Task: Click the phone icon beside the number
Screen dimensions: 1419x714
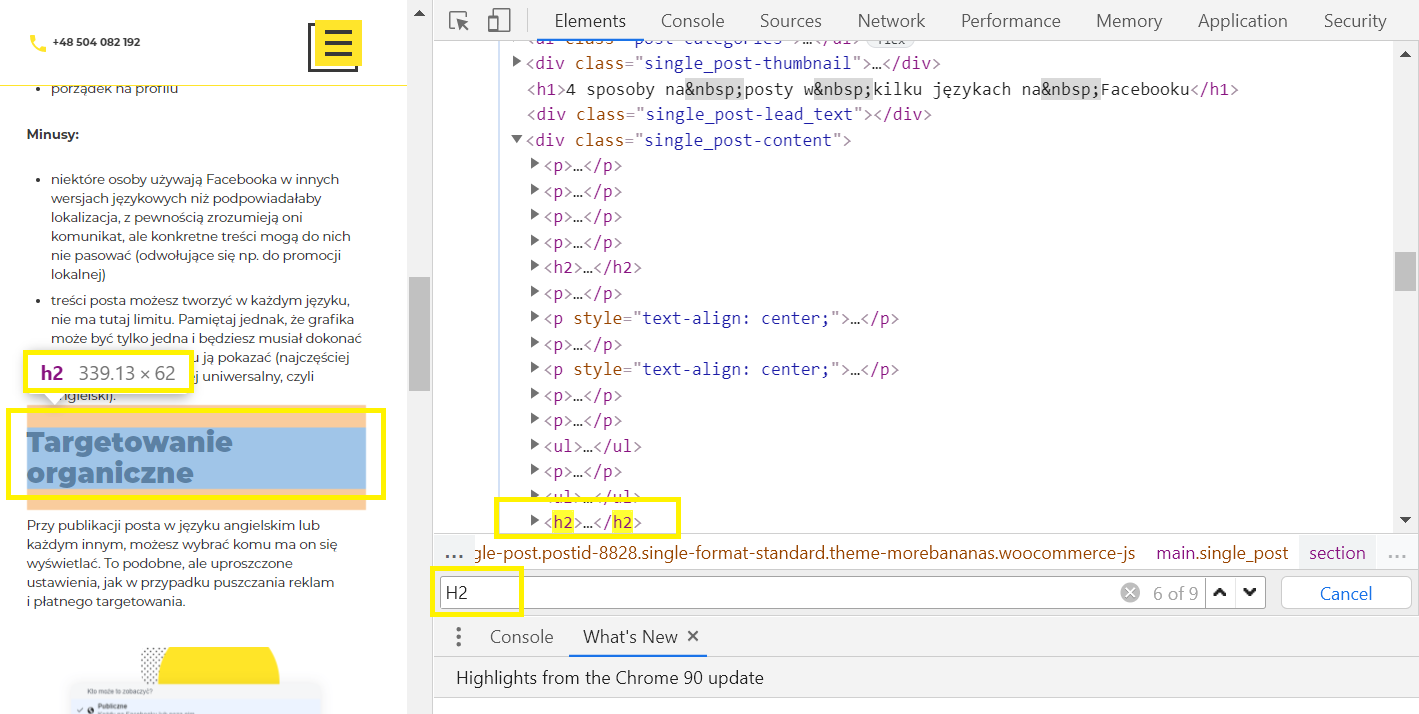Action: [38, 43]
